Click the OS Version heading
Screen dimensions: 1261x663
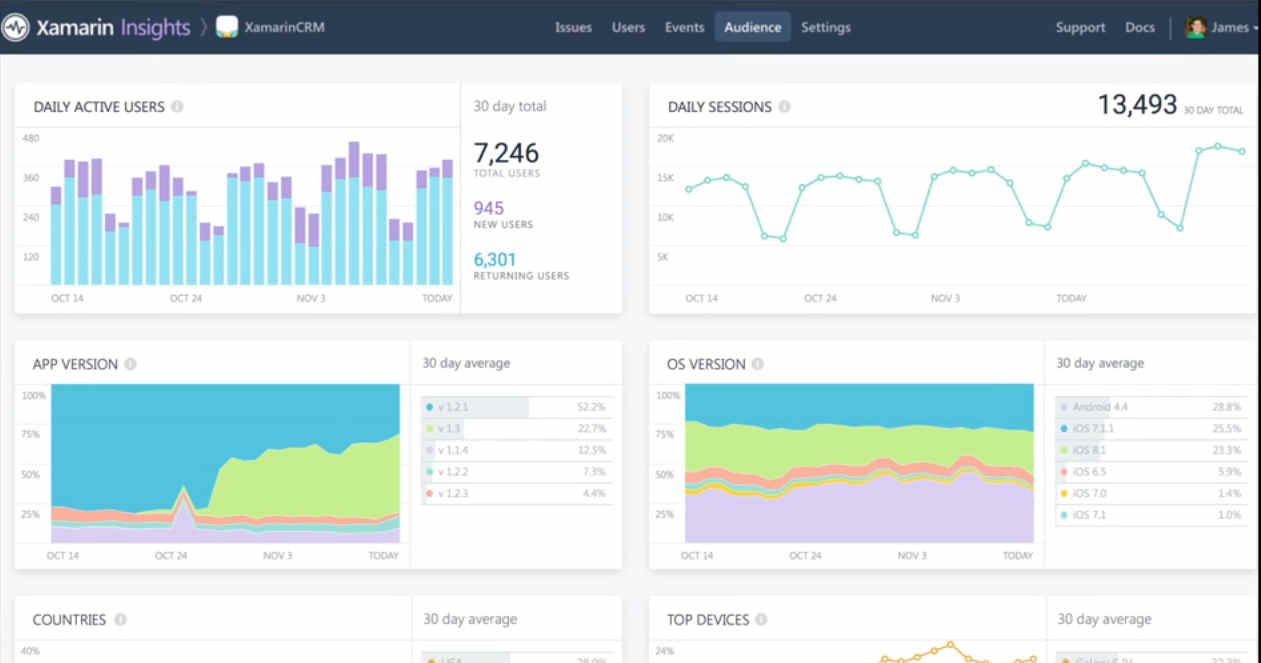[706, 364]
